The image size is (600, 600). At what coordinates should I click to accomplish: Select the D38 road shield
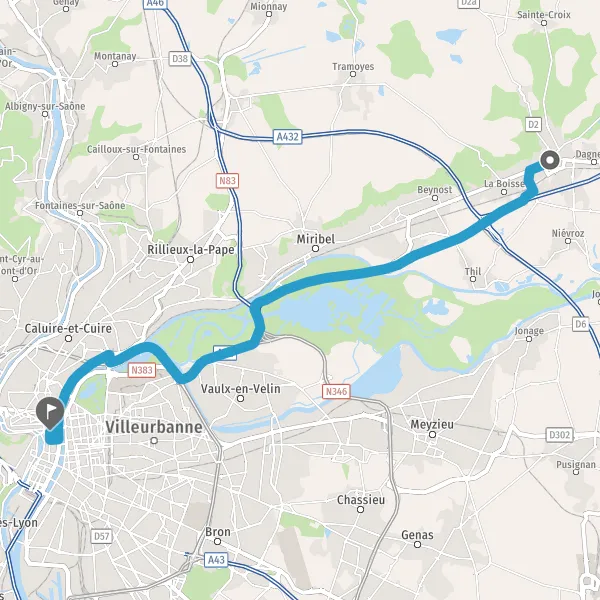180,59
